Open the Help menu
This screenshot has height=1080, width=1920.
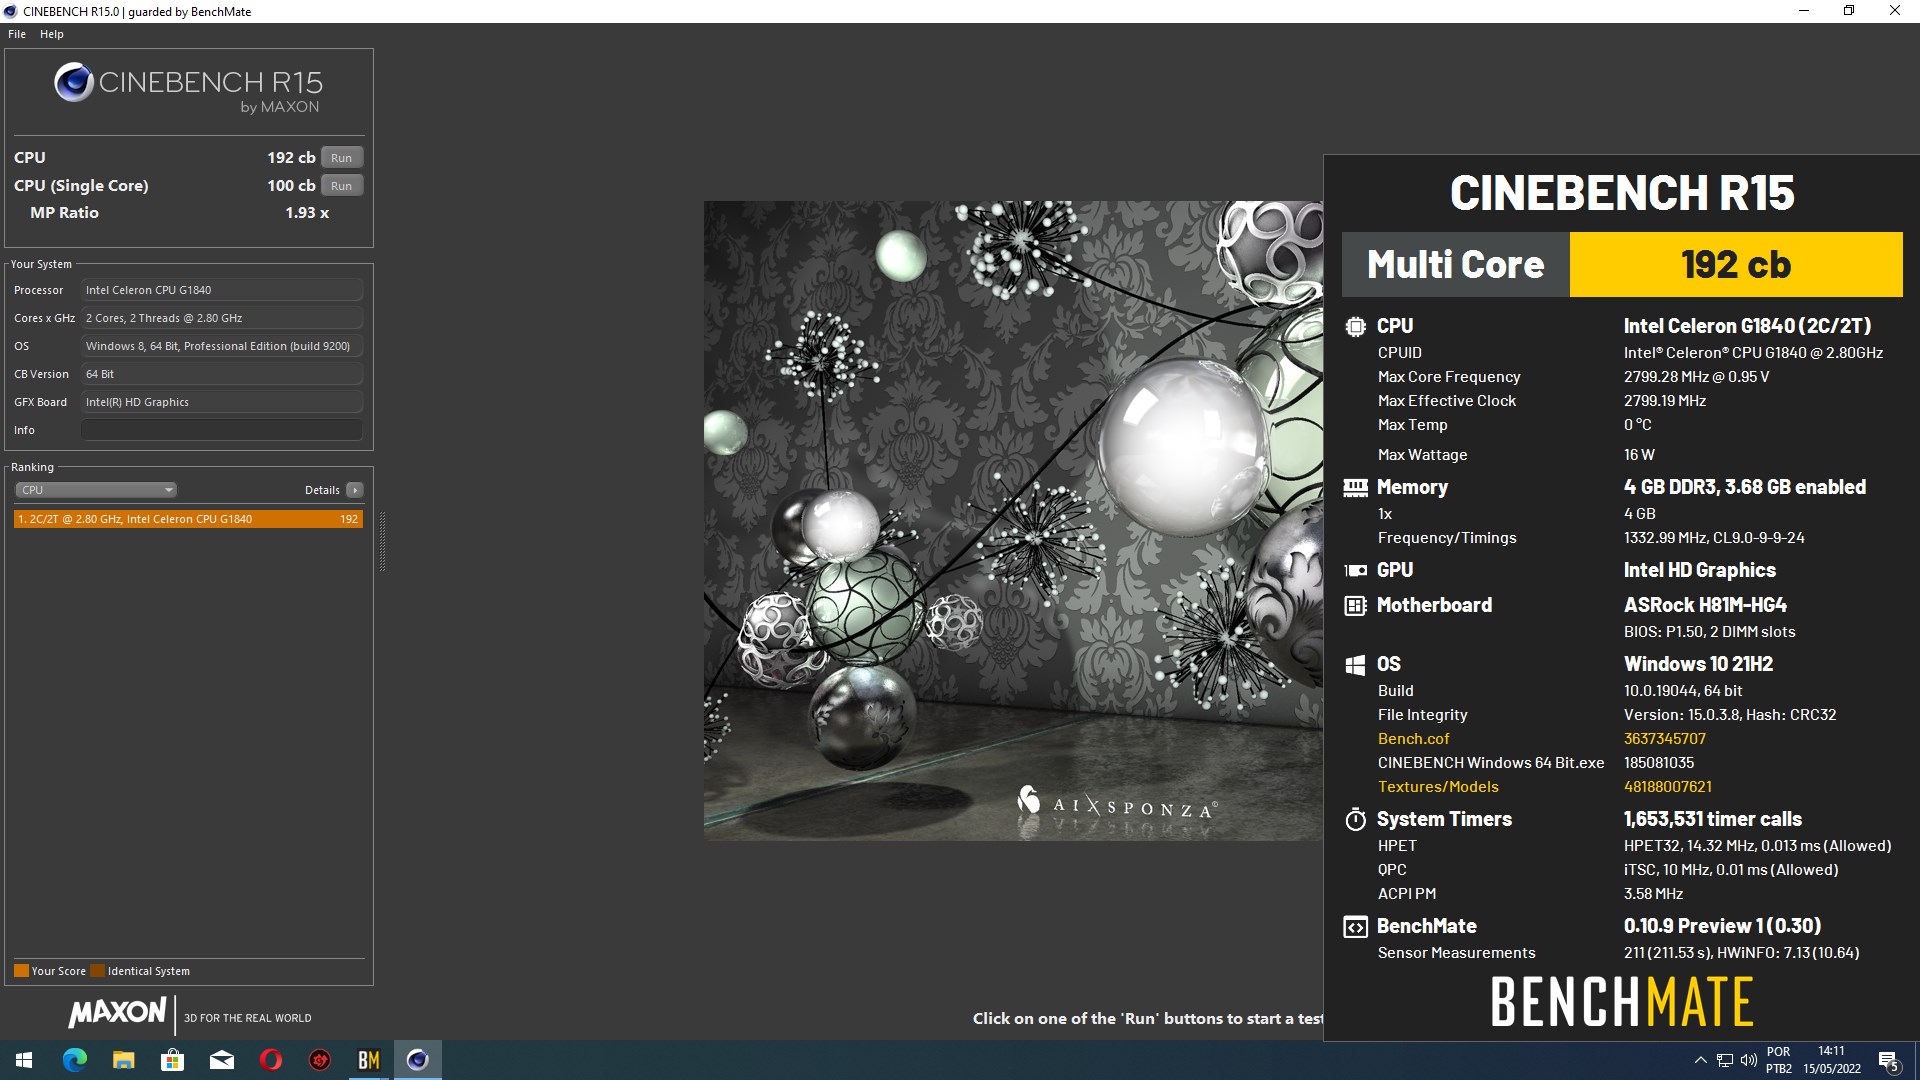pos(52,34)
